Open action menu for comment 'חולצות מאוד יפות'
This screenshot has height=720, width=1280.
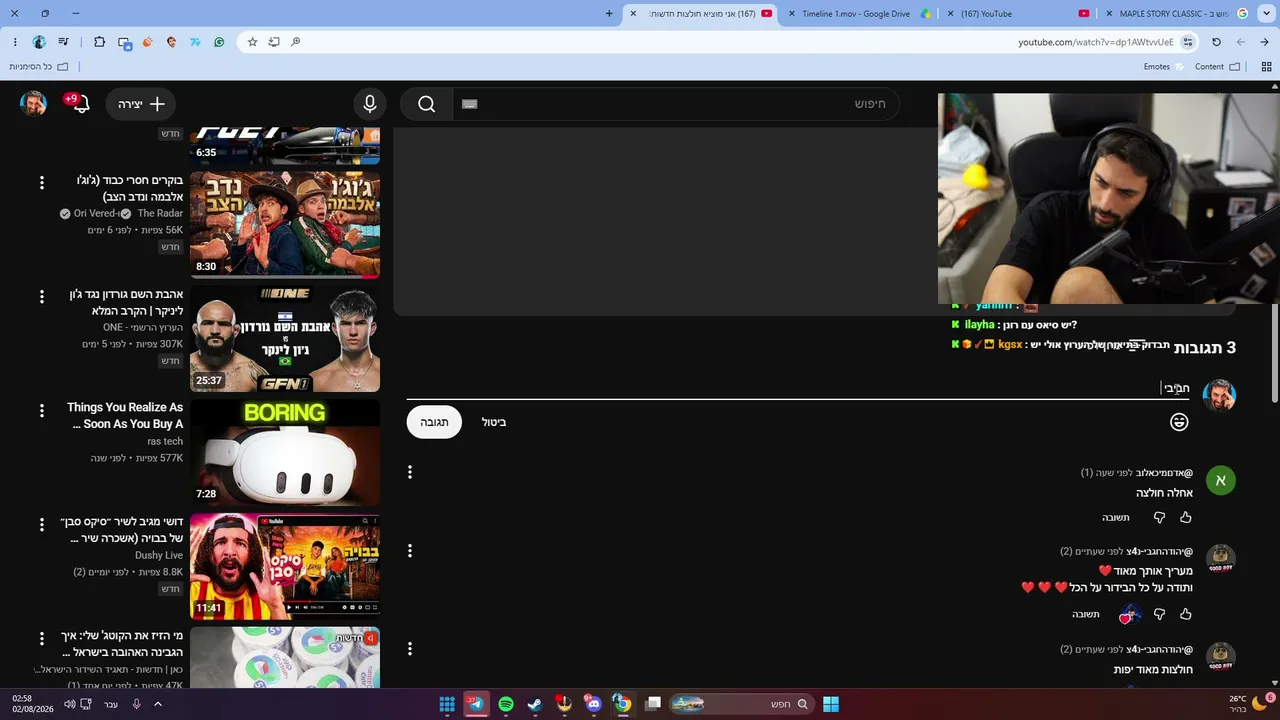coord(410,649)
